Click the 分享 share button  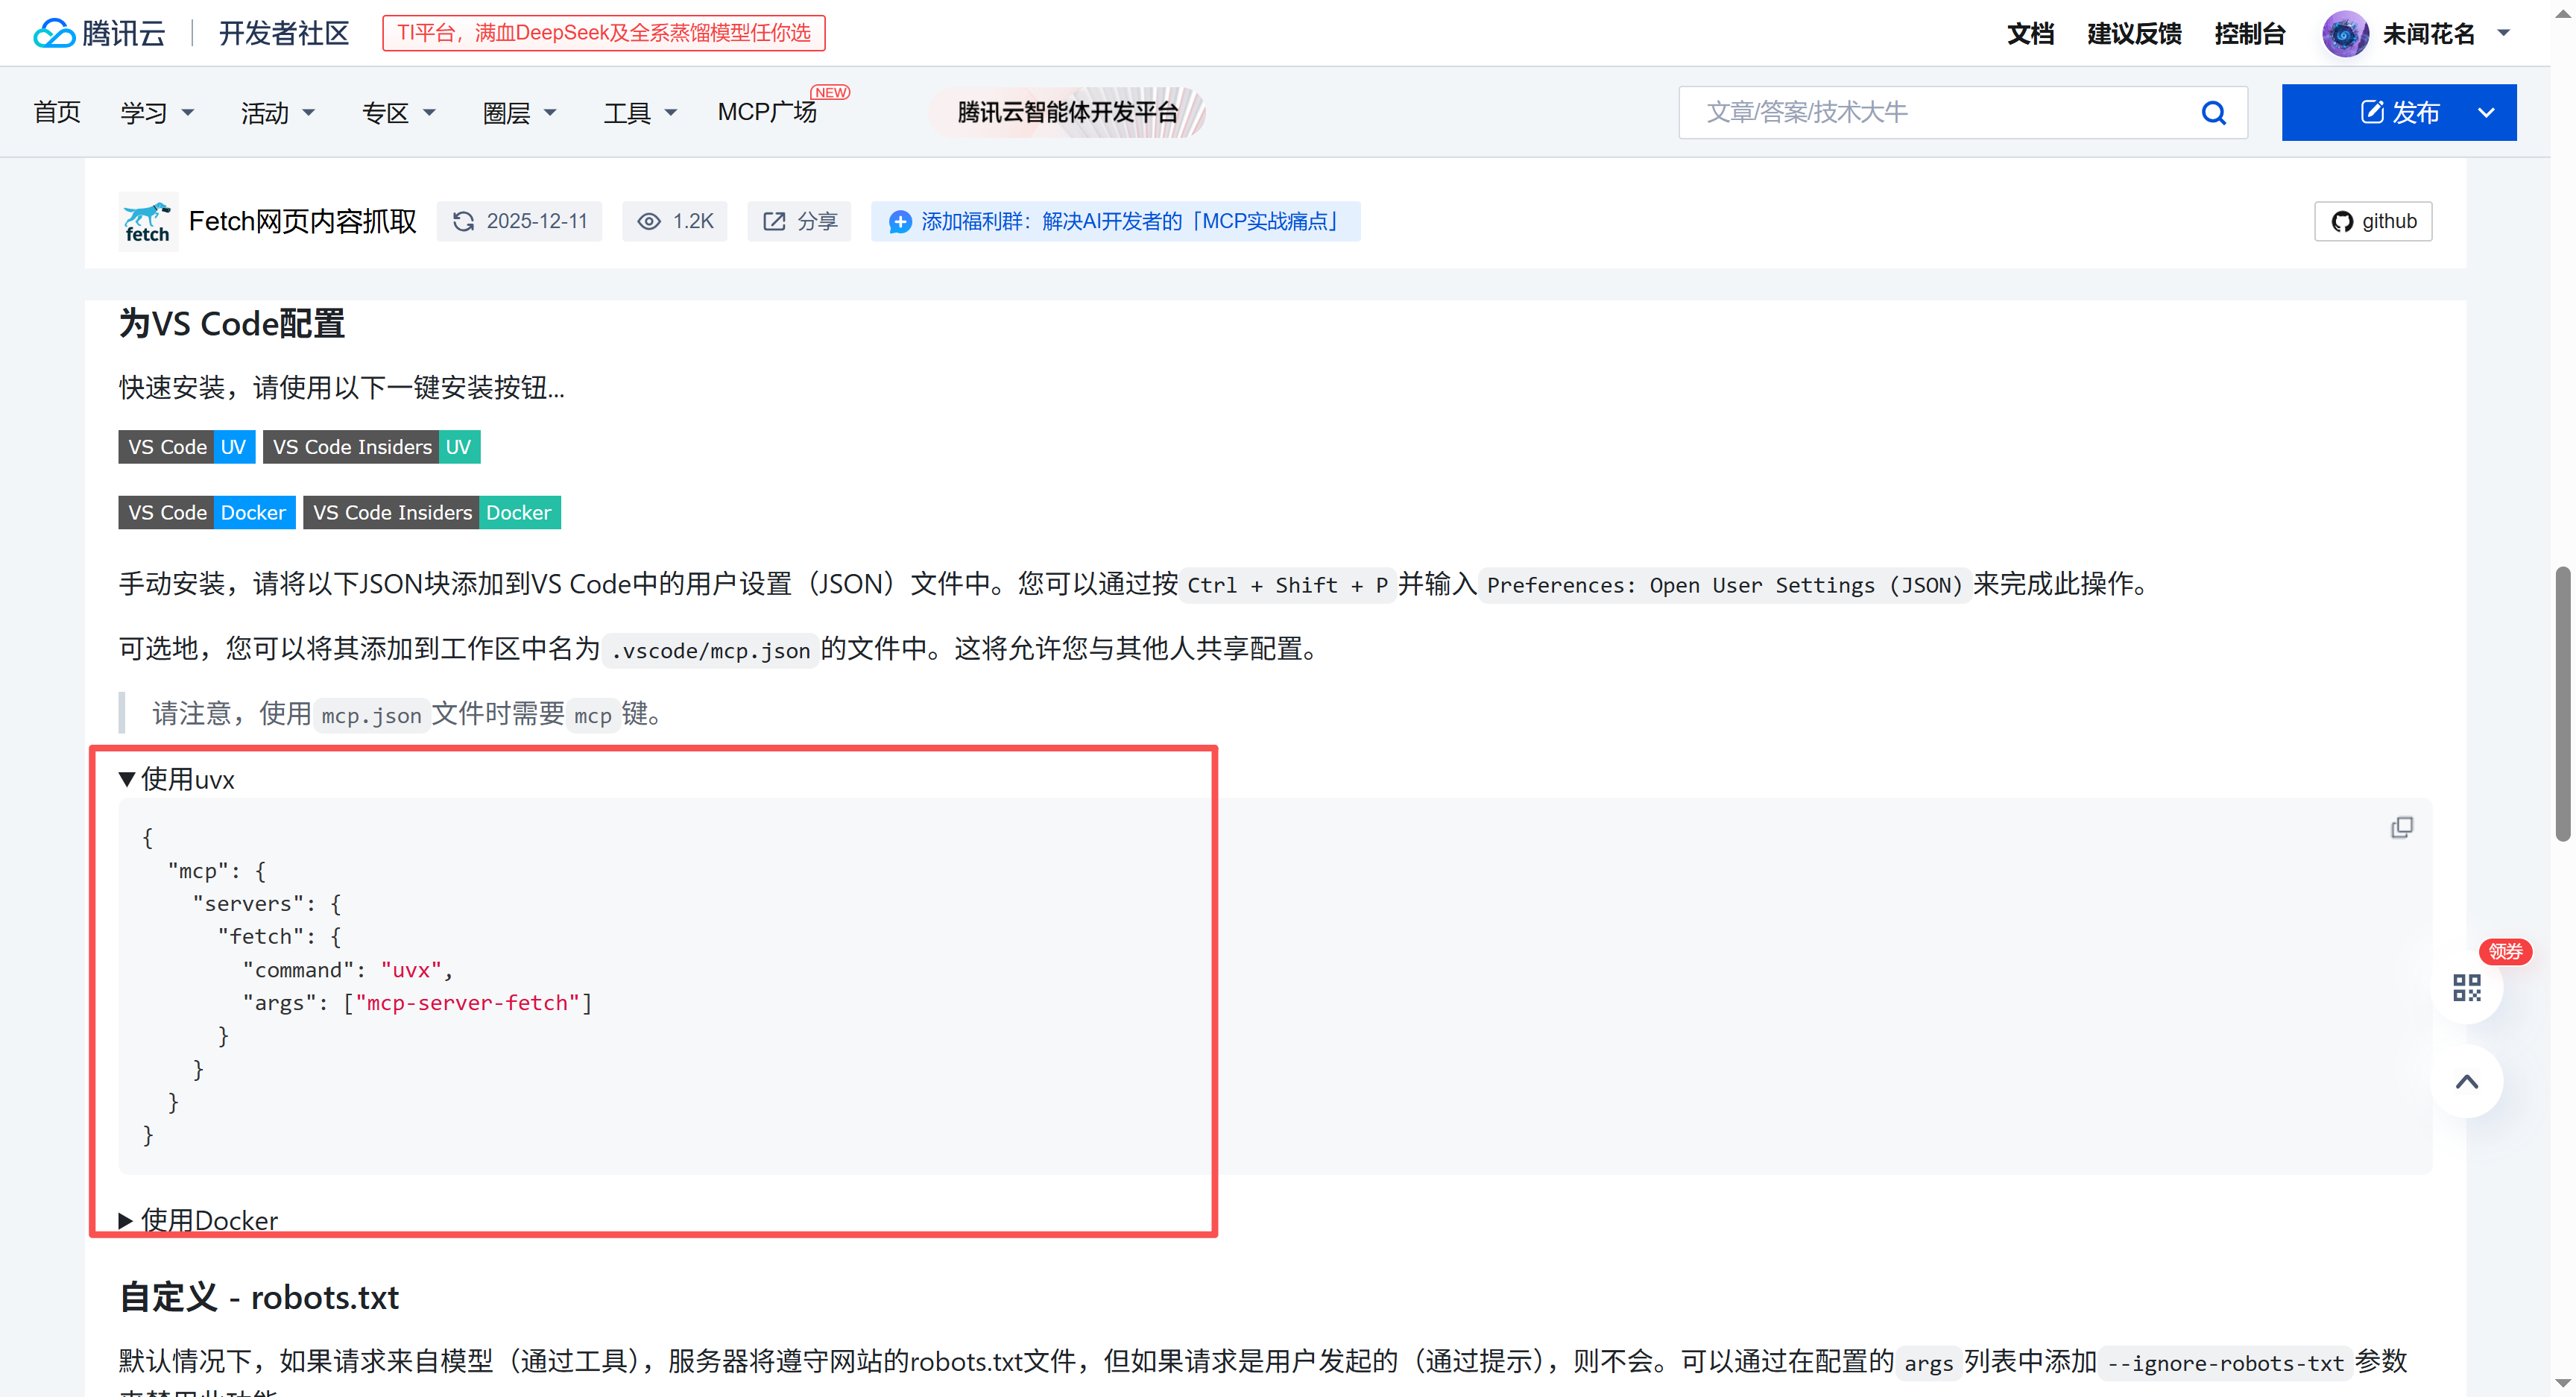pyautogui.click(x=799, y=221)
